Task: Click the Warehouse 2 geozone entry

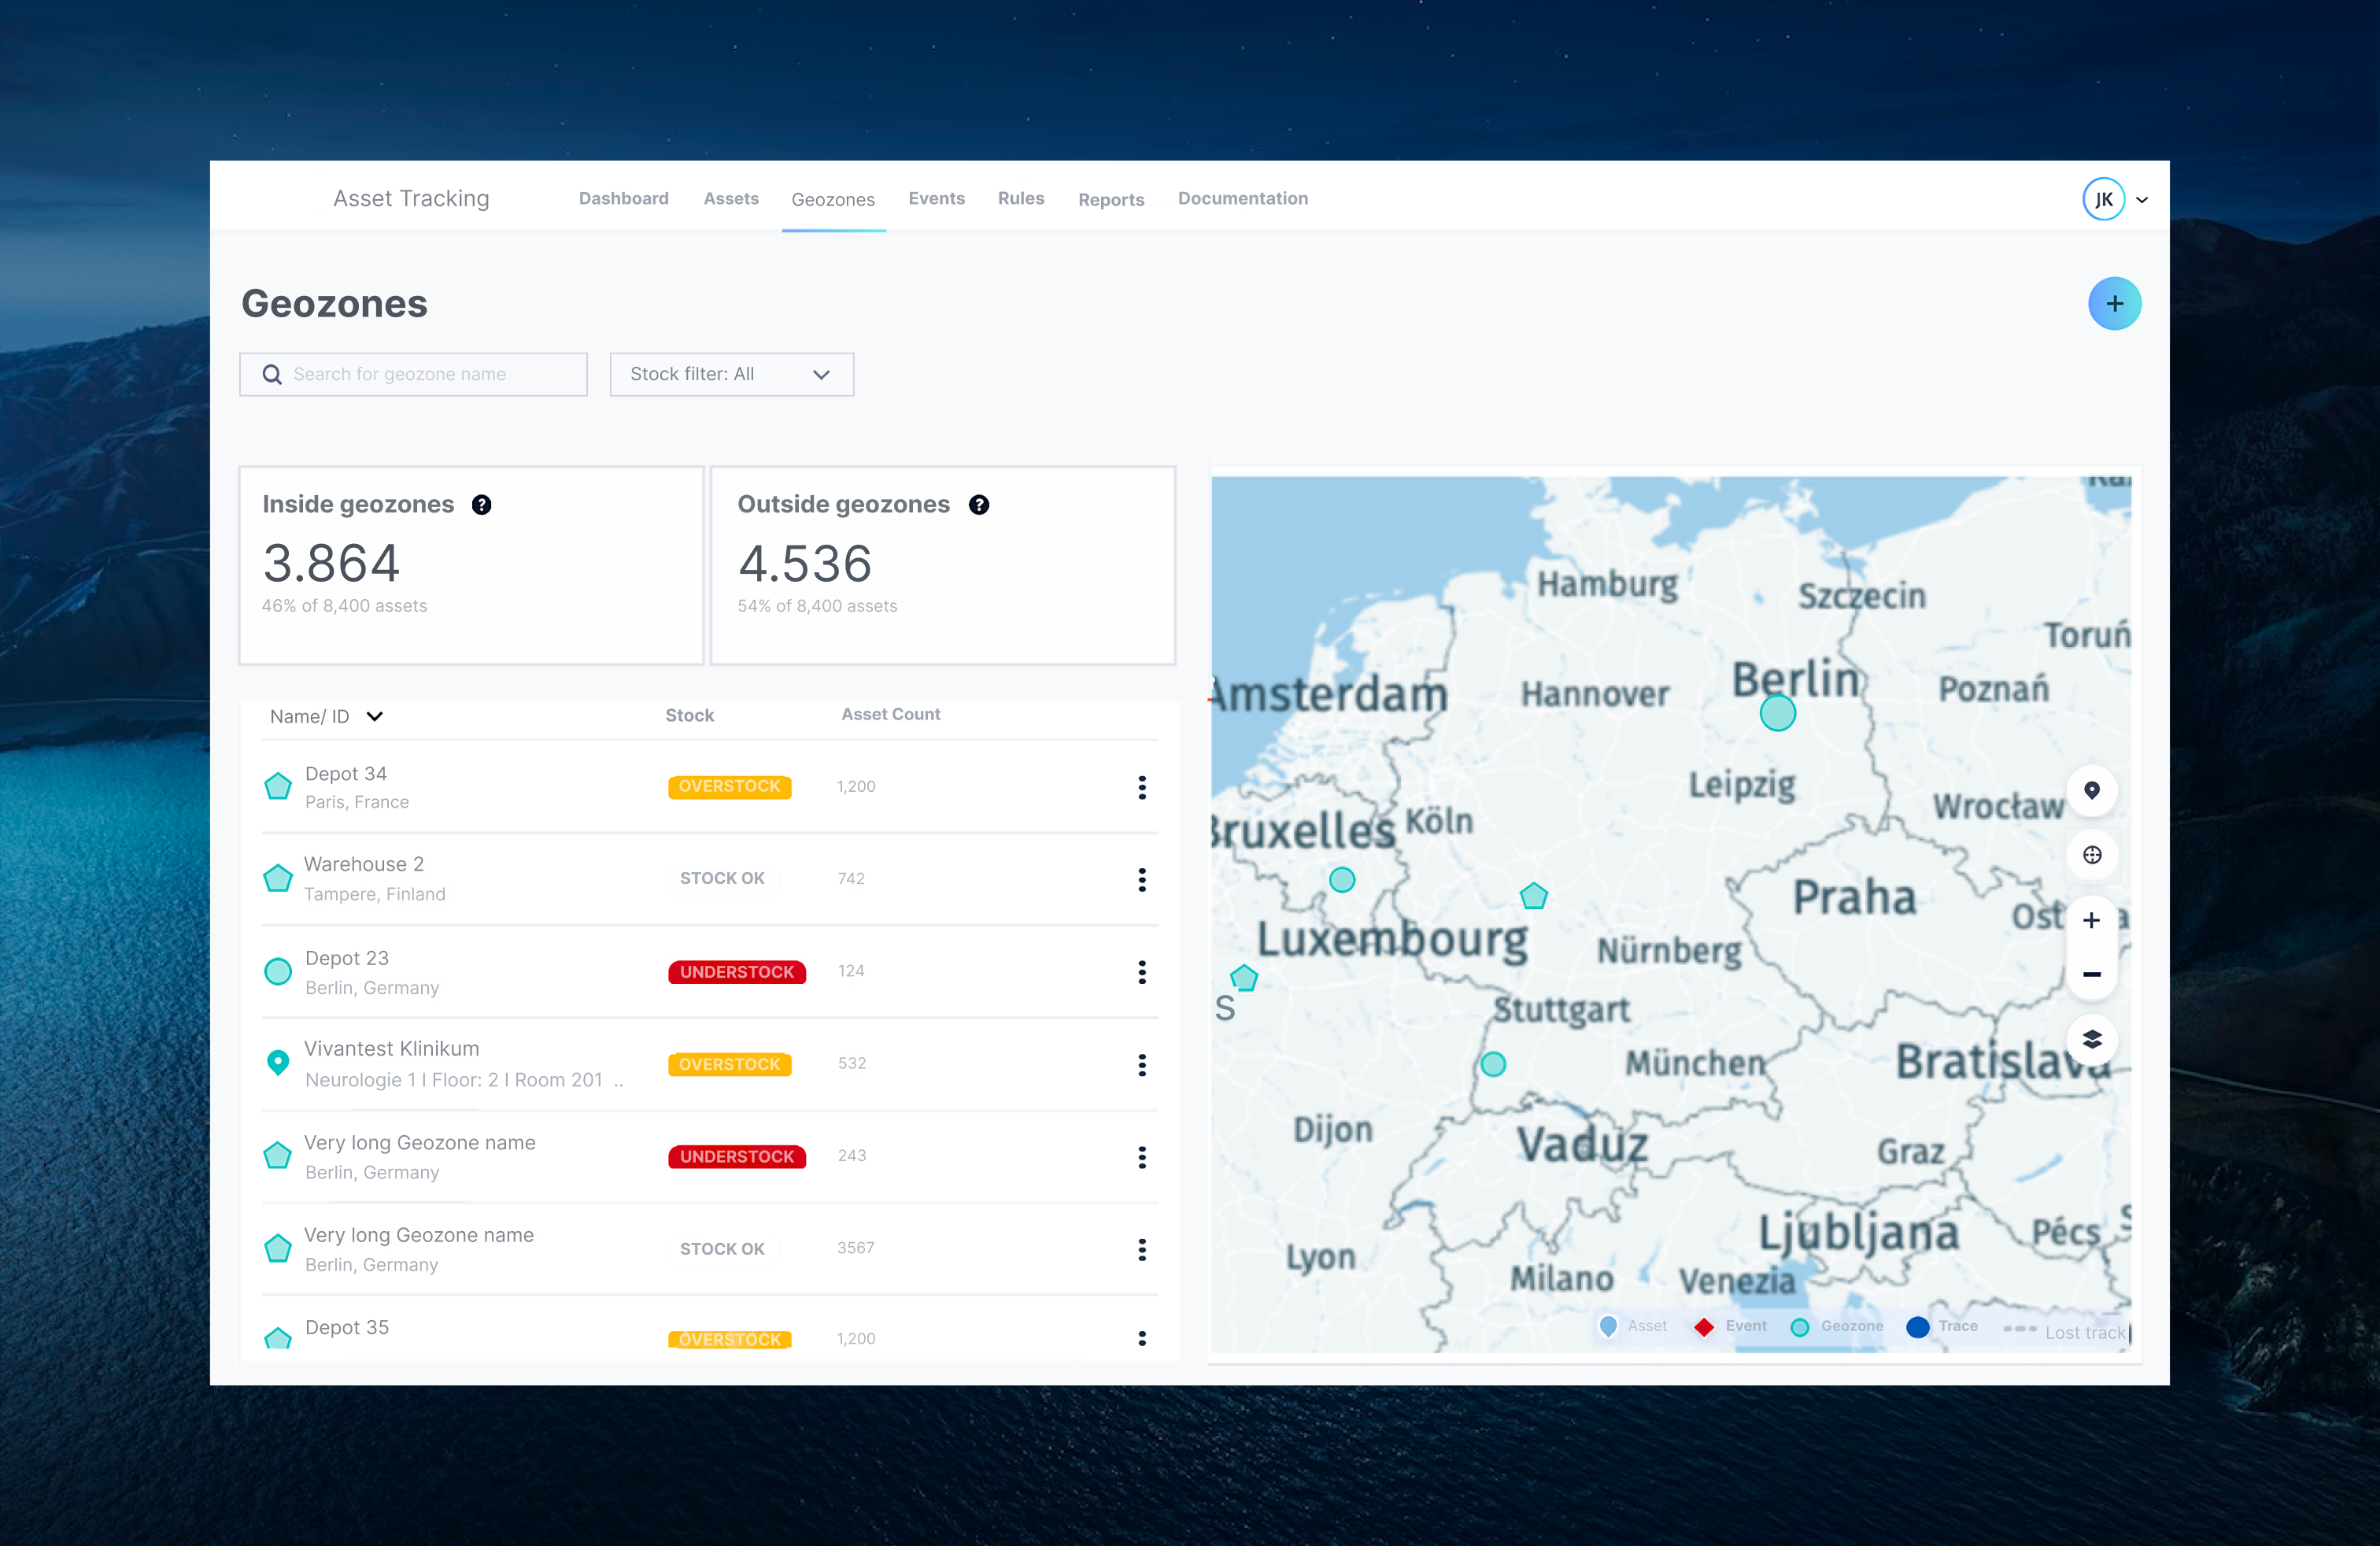Action: 364,865
